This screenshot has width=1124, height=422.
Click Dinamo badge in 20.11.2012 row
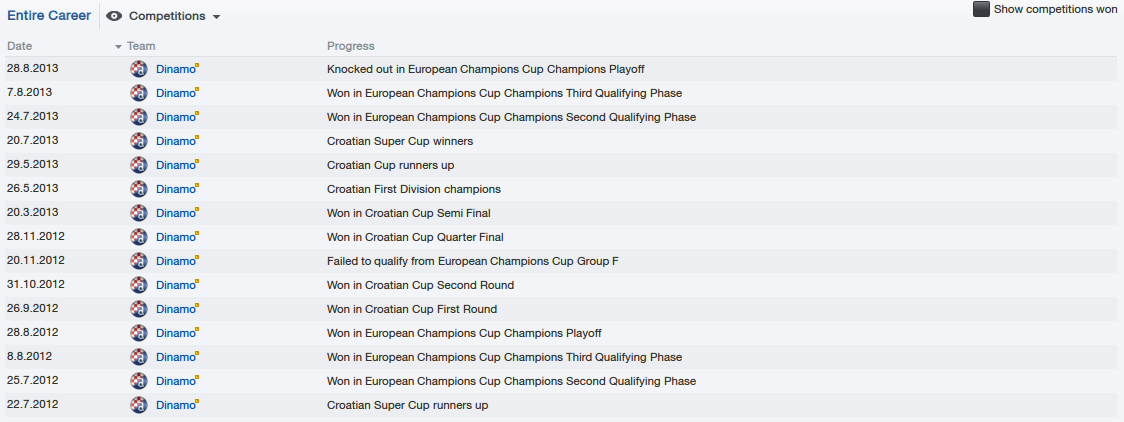[139, 261]
